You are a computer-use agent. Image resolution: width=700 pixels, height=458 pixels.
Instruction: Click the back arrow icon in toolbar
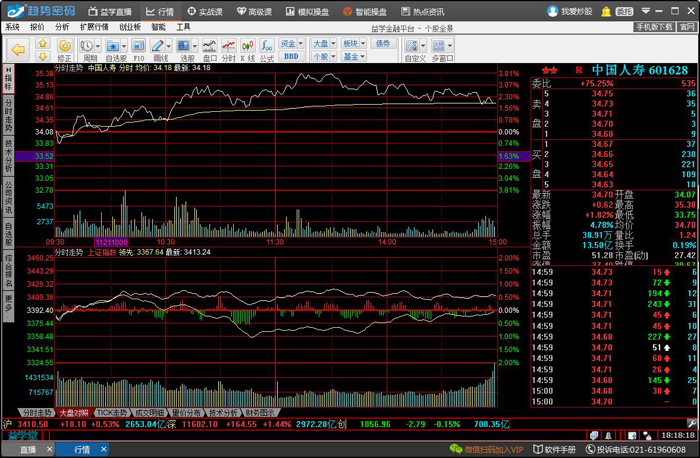pos(17,46)
